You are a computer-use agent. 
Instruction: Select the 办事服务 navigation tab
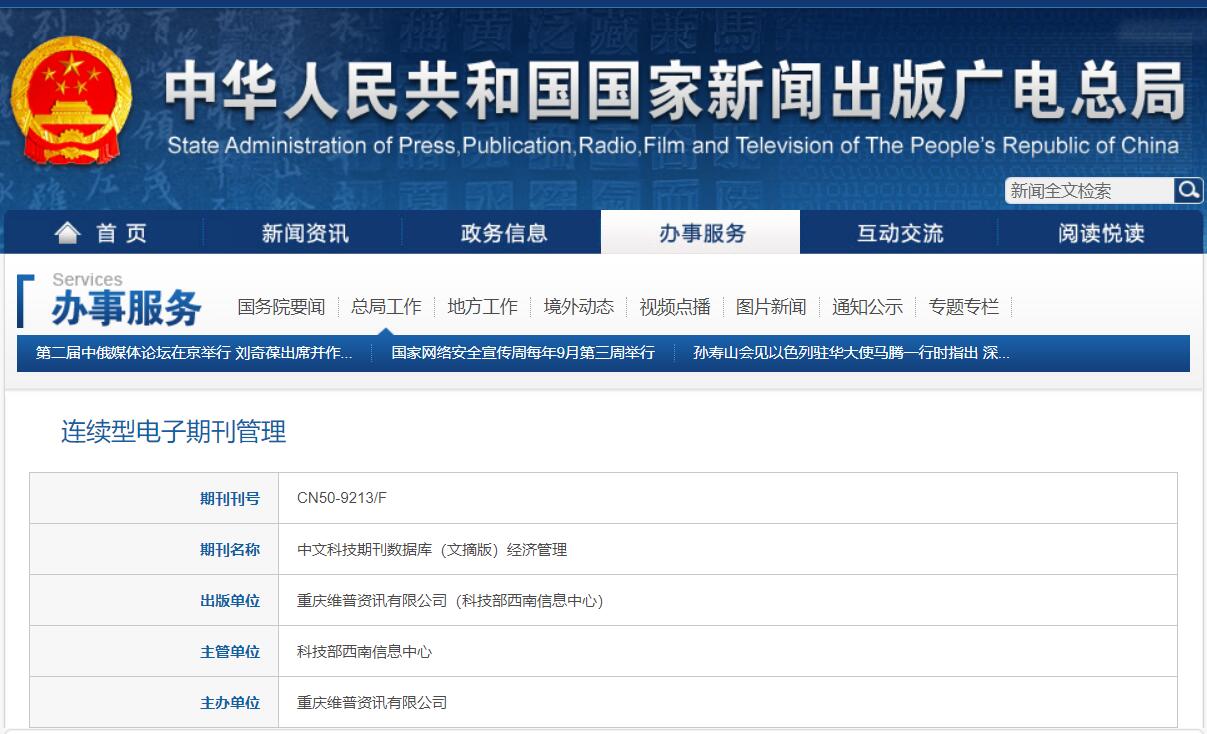click(701, 233)
